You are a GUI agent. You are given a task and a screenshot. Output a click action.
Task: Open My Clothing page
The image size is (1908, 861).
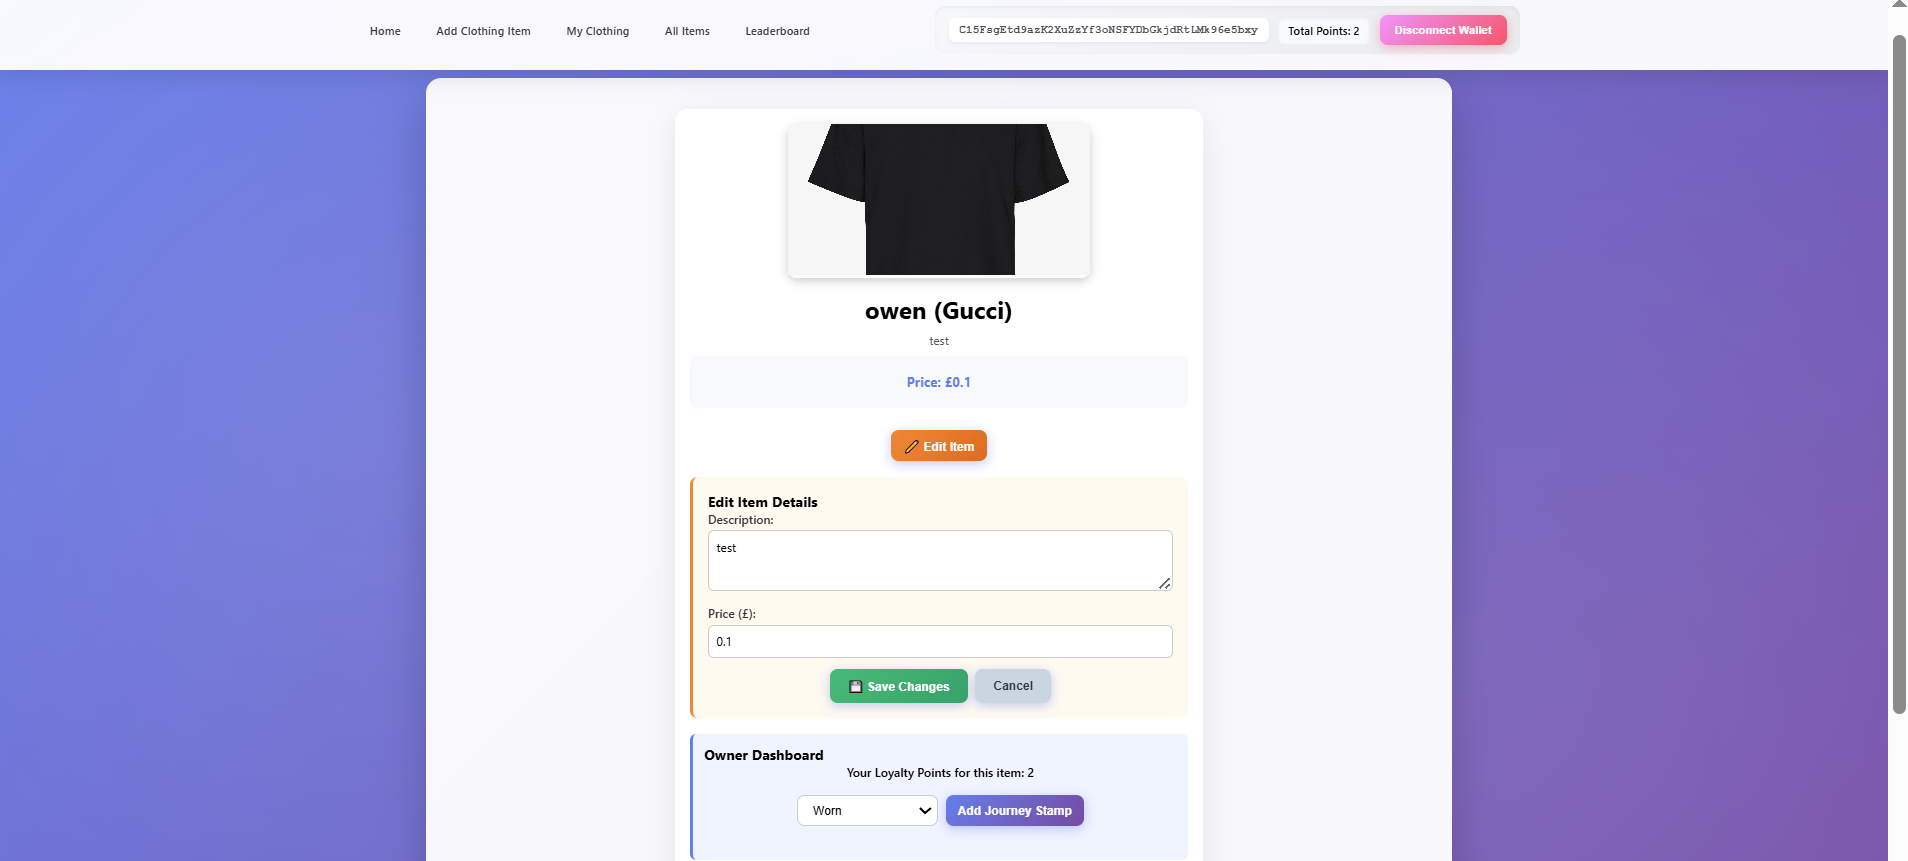(598, 31)
